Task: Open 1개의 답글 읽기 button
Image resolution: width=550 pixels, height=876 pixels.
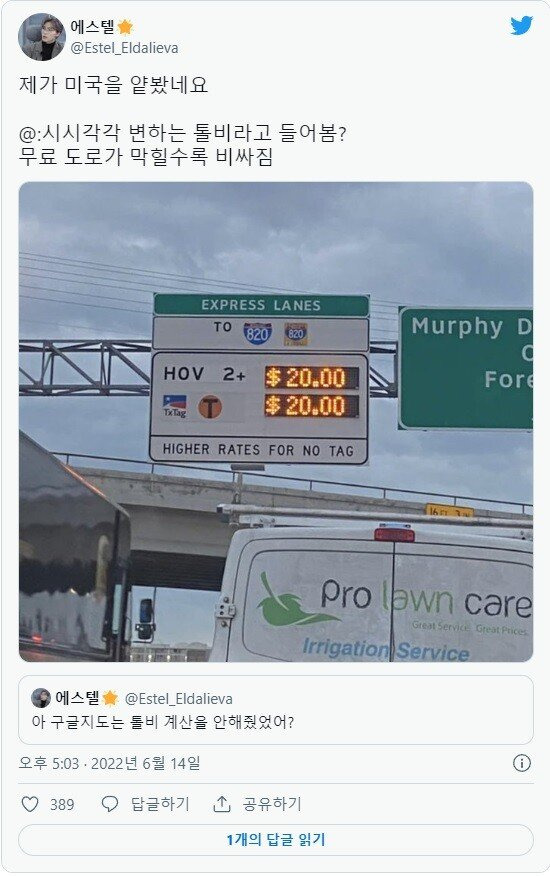Action: (x=276, y=840)
